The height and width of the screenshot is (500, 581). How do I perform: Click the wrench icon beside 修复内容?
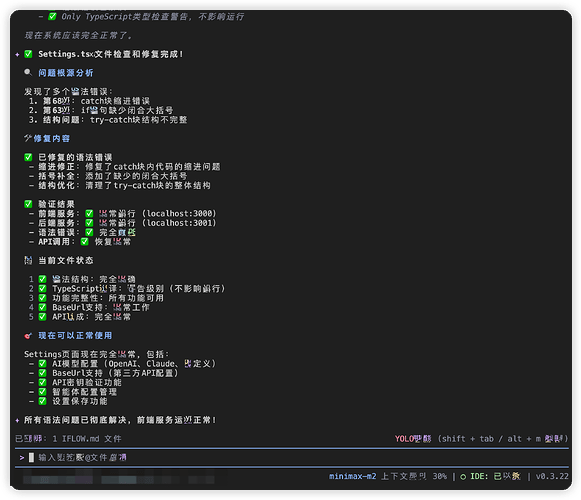[x=28, y=138]
